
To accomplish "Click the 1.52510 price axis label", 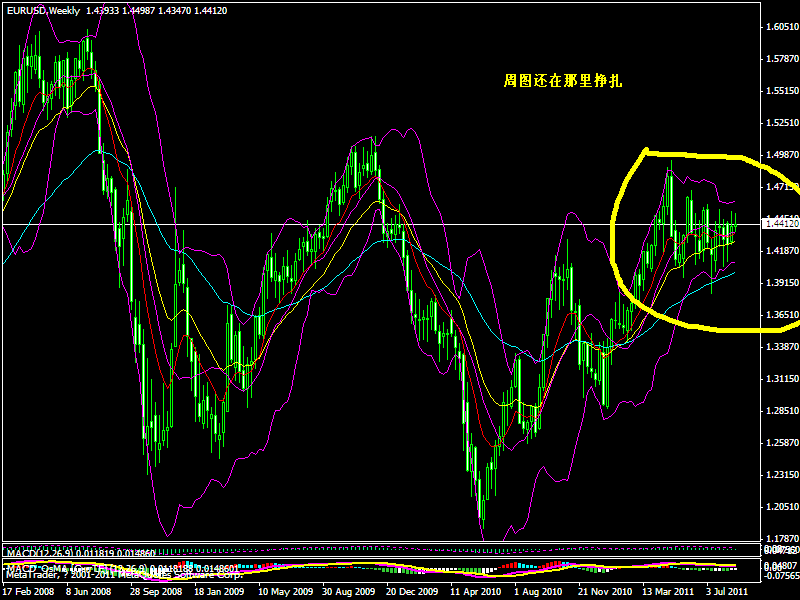I will [782, 122].
